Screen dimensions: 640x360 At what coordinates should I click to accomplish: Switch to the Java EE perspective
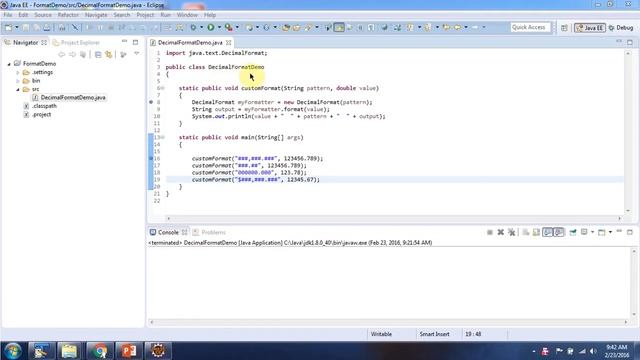pyautogui.click(x=590, y=28)
